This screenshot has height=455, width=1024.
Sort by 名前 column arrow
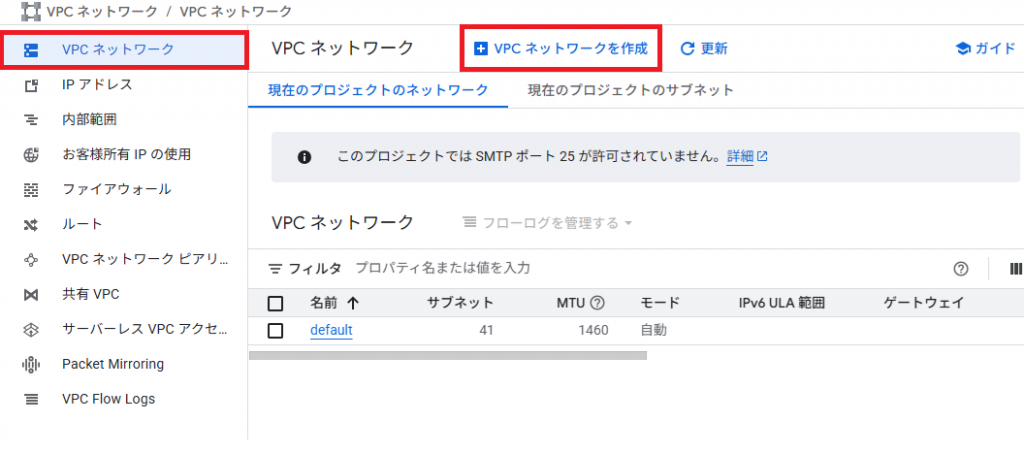[353, 303]
